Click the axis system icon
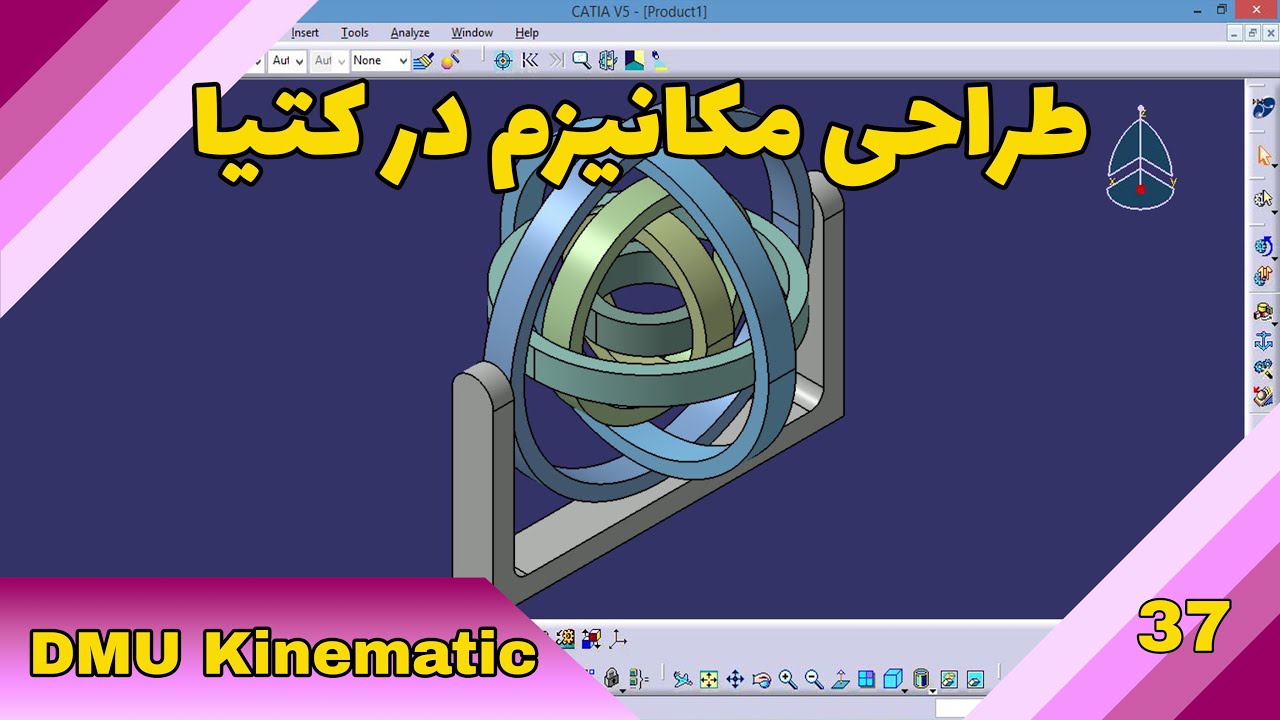This screenshot has width=1280, height=720. (618, 638)
